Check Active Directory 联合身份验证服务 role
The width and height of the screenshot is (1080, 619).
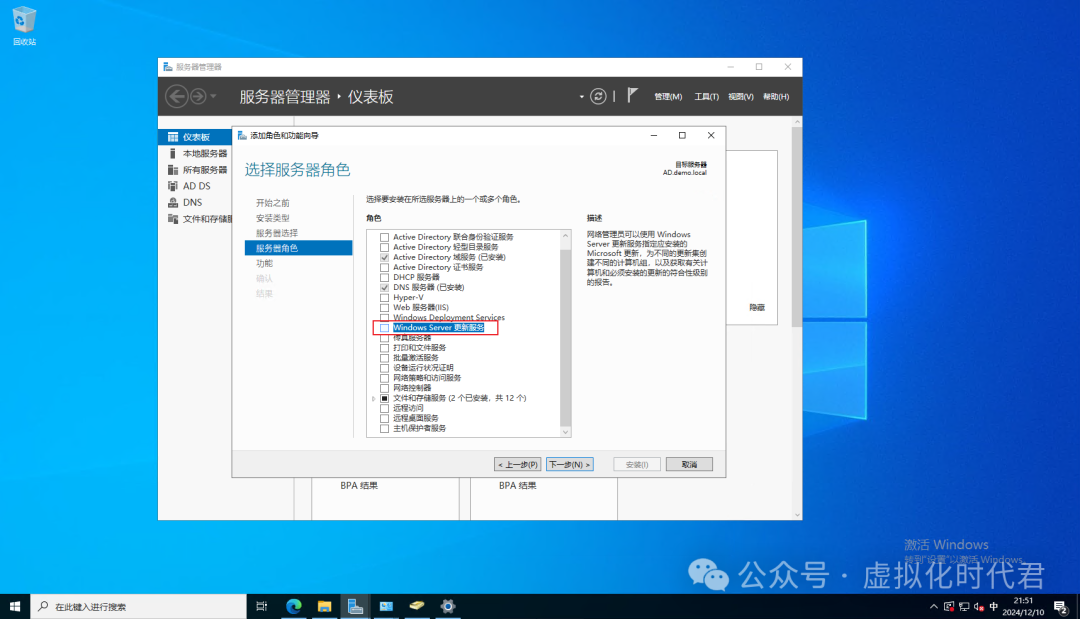point(384,237)
